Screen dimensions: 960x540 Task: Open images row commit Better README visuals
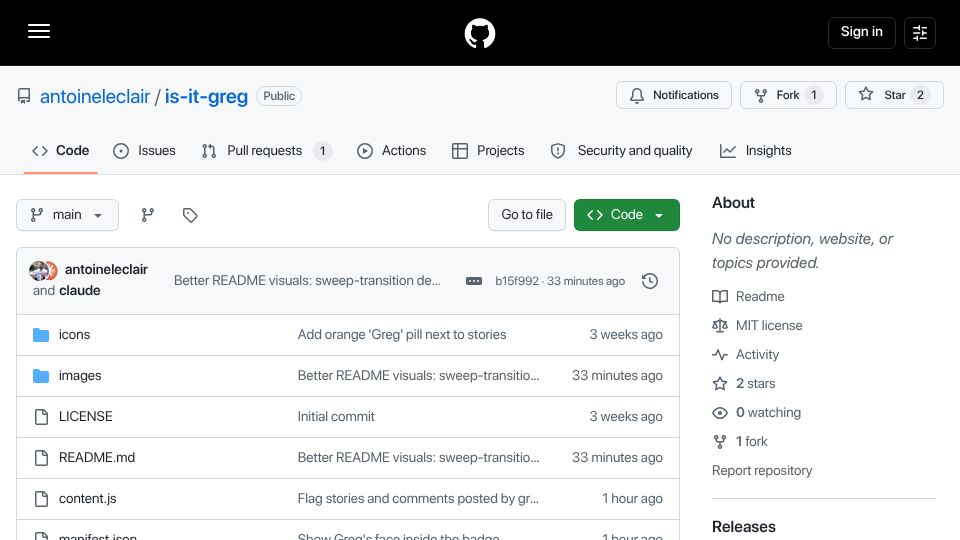418,375
